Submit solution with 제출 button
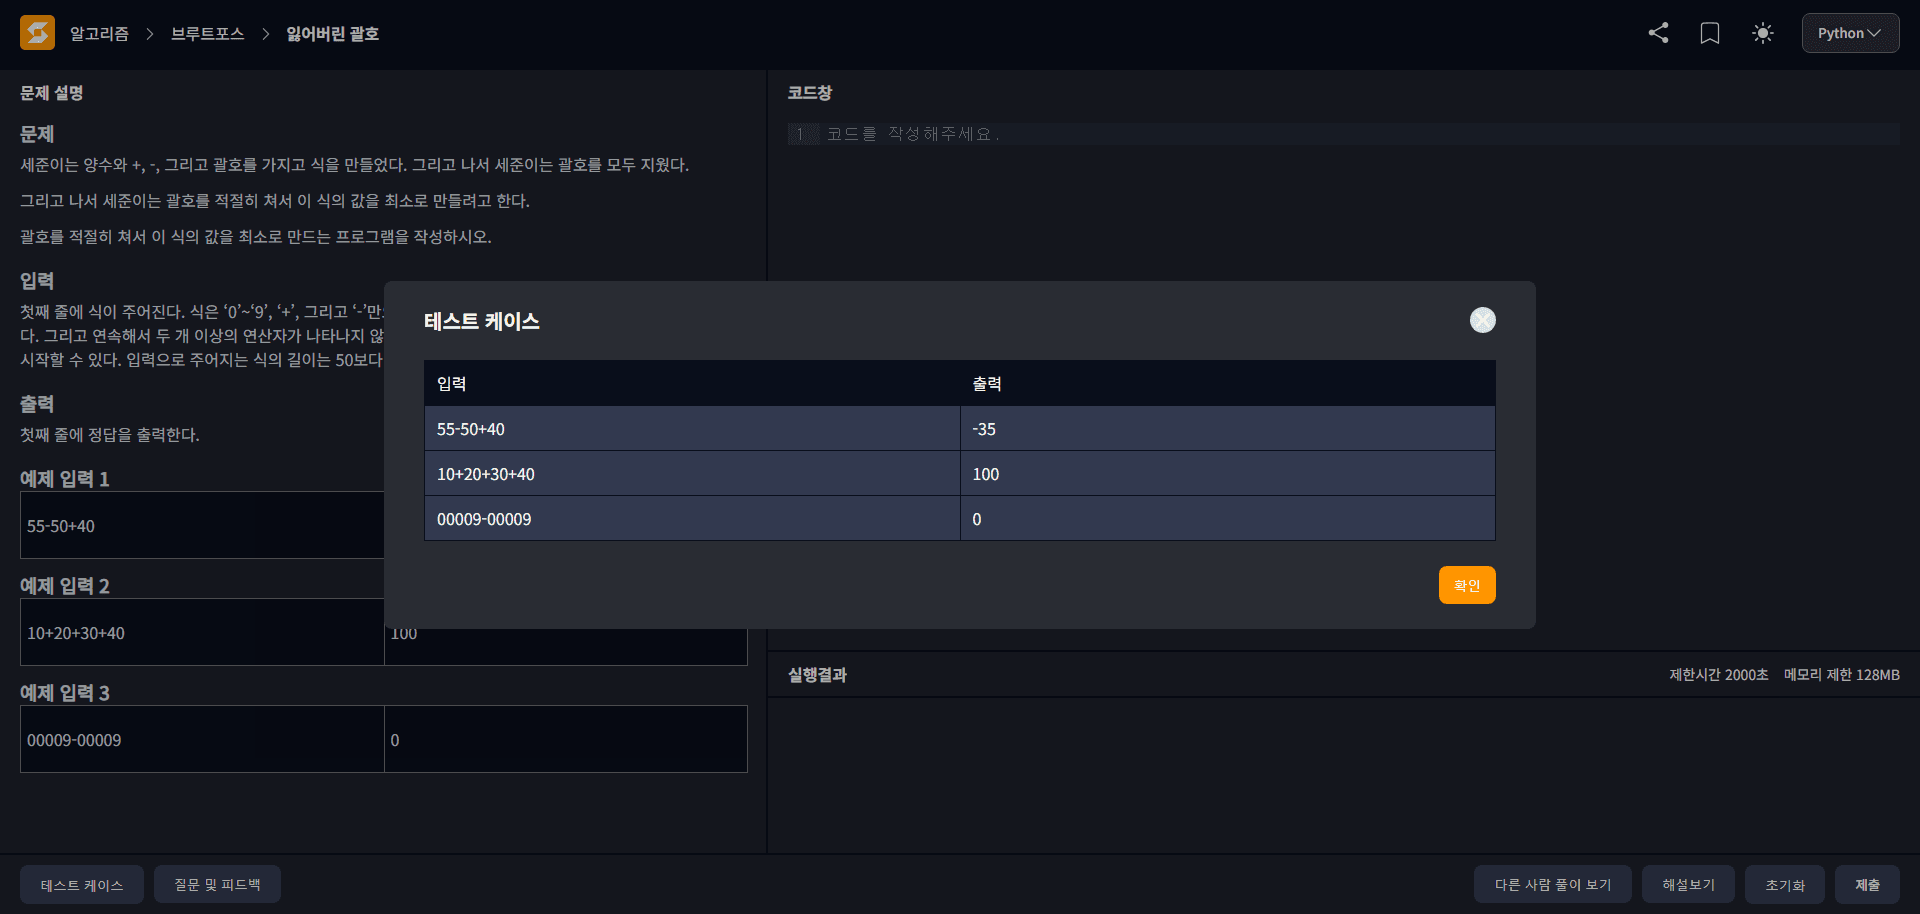The width and height of the screenshot is (1920, 914). point(1867,885)
